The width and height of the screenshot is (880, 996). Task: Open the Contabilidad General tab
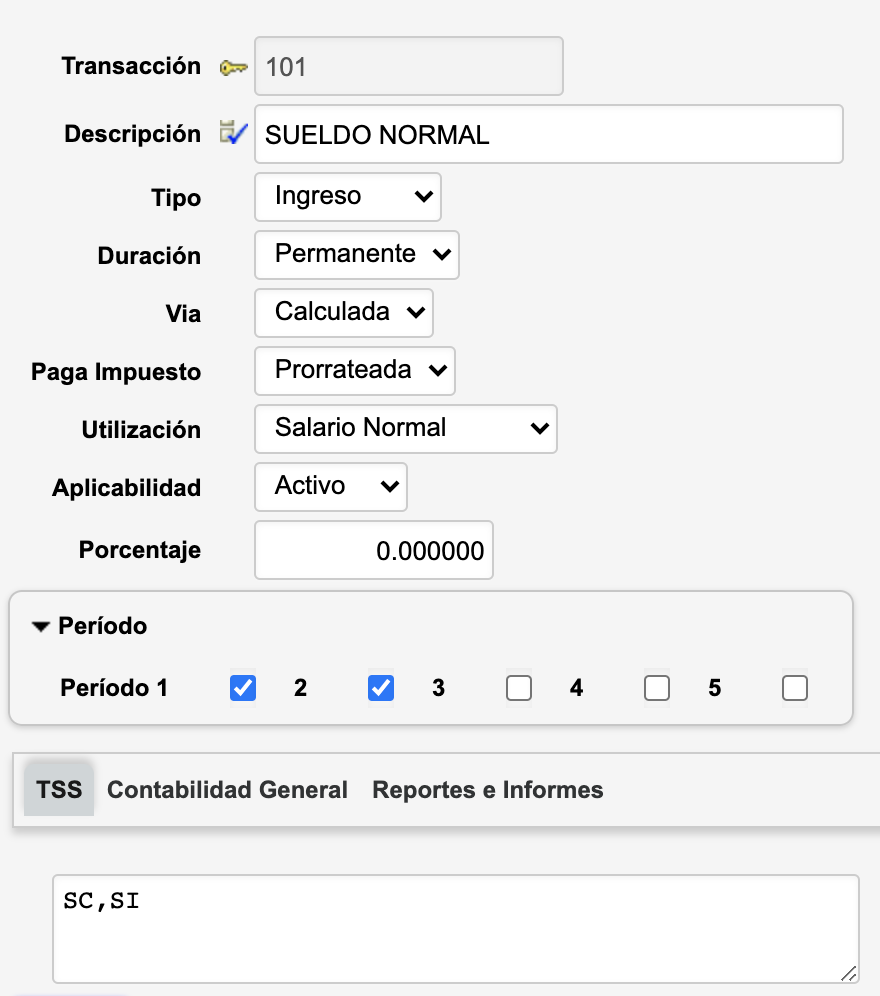point(227,790)
